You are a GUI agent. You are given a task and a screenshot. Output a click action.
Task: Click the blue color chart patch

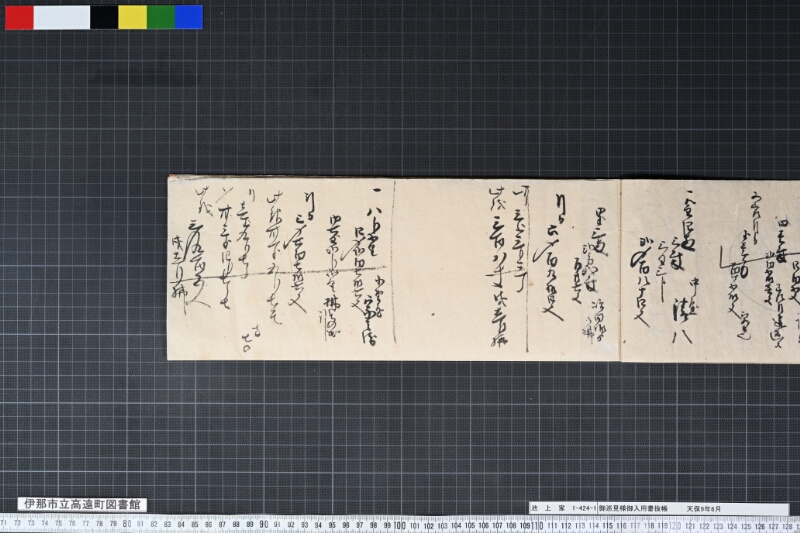[x=189, y=17]
